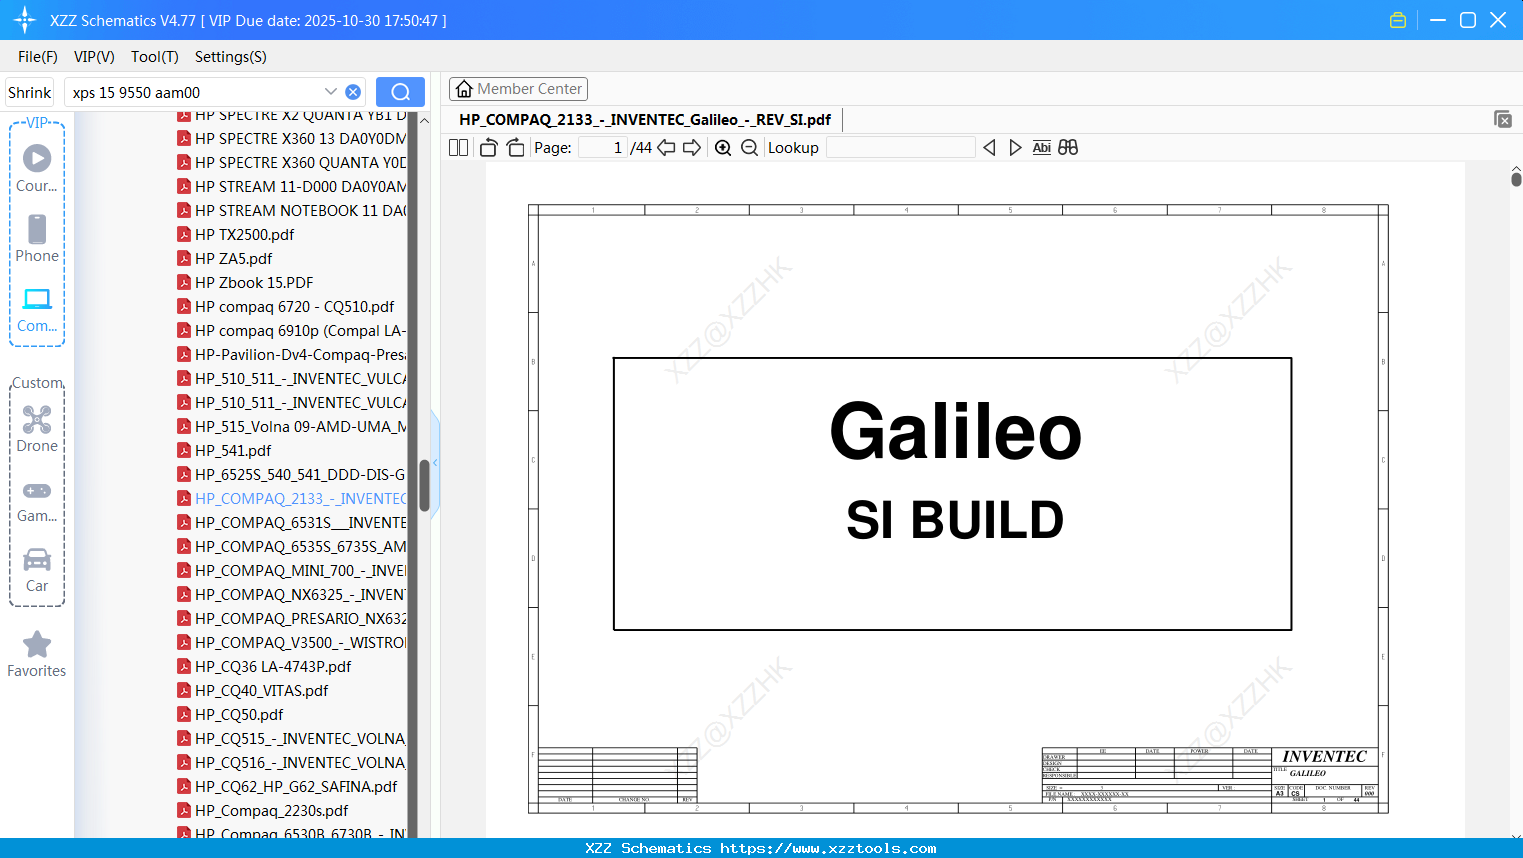The height and width of the screenshot is (858, 1523).
Task: Click the file list scrollbar thumb
Action: 424,486
